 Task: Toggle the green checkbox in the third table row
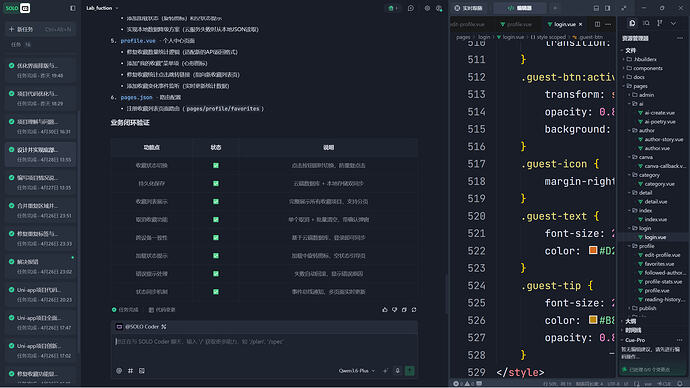coord(216,201)
